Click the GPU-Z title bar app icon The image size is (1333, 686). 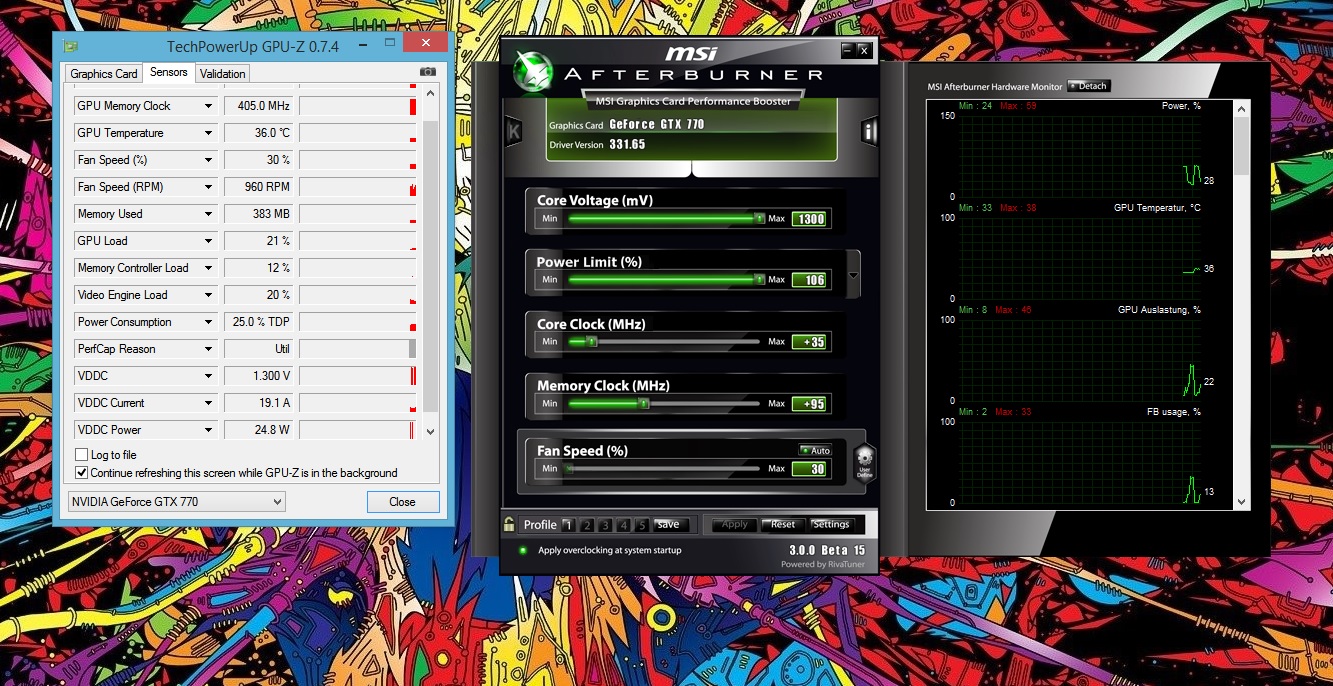[x=70, y=46]
